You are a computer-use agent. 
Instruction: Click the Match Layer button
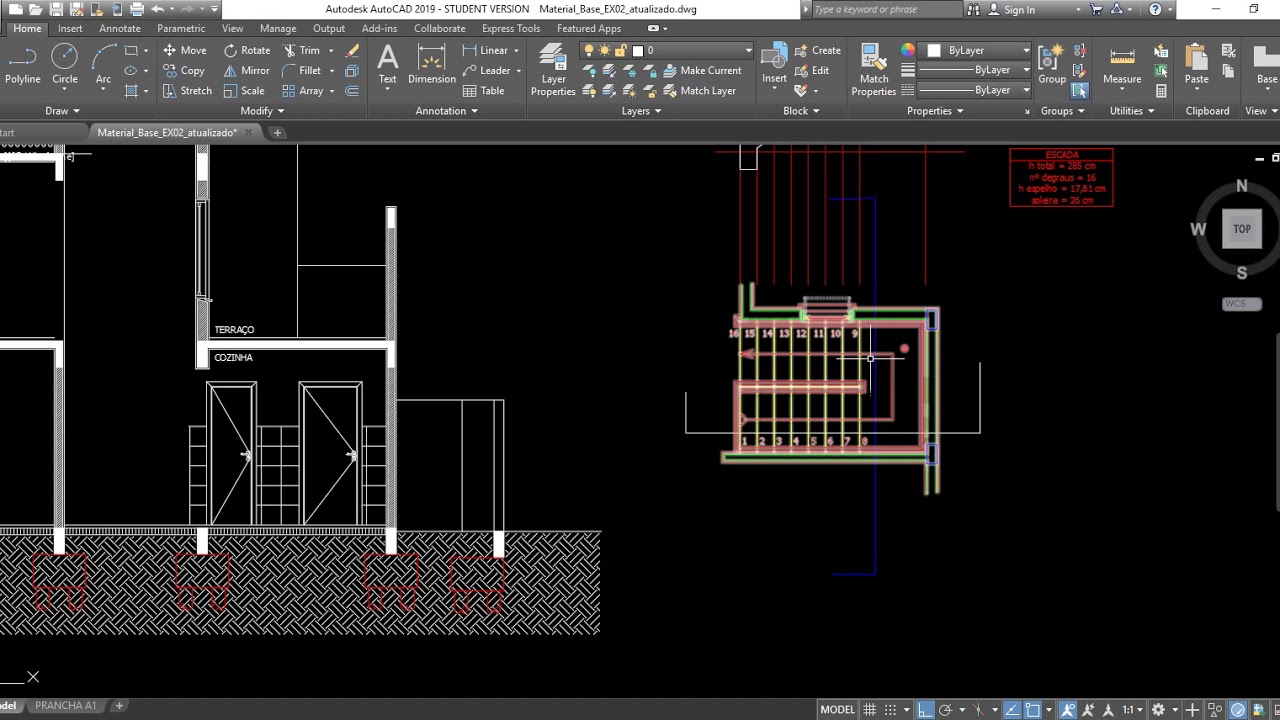[x=700, y=90]
